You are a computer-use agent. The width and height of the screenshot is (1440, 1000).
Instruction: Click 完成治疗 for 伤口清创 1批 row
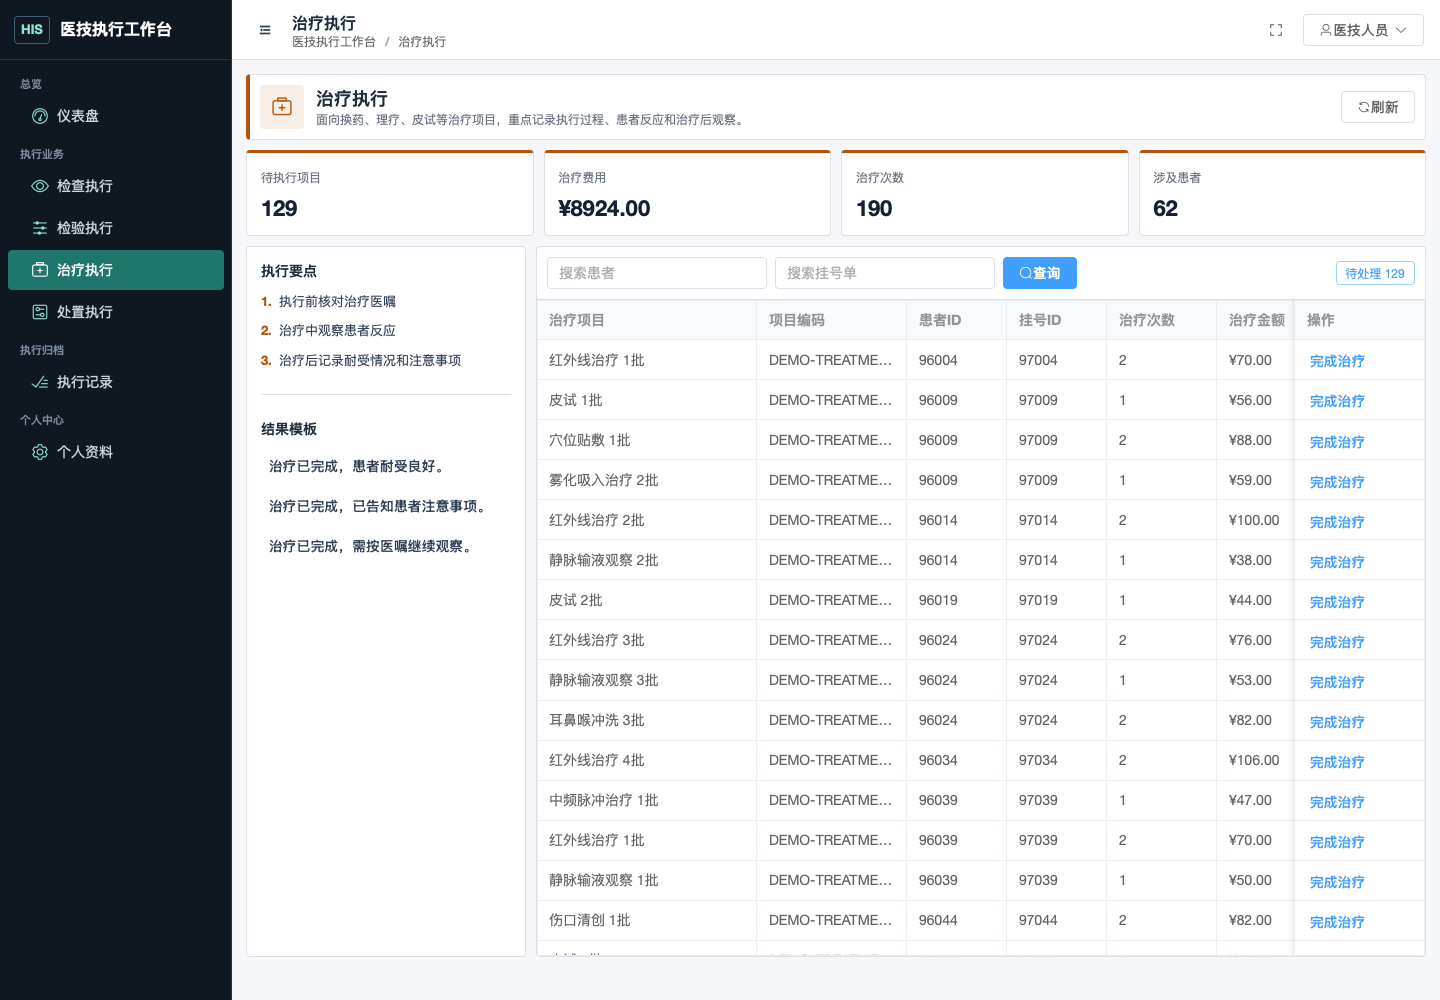pos(1337,921)
